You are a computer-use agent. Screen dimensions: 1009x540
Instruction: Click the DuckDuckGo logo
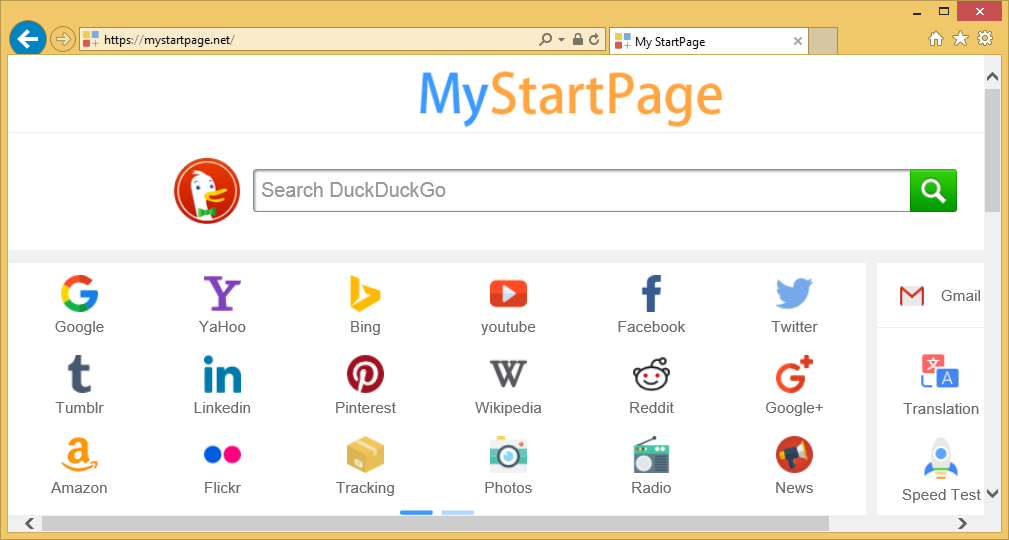click(207, 191)
